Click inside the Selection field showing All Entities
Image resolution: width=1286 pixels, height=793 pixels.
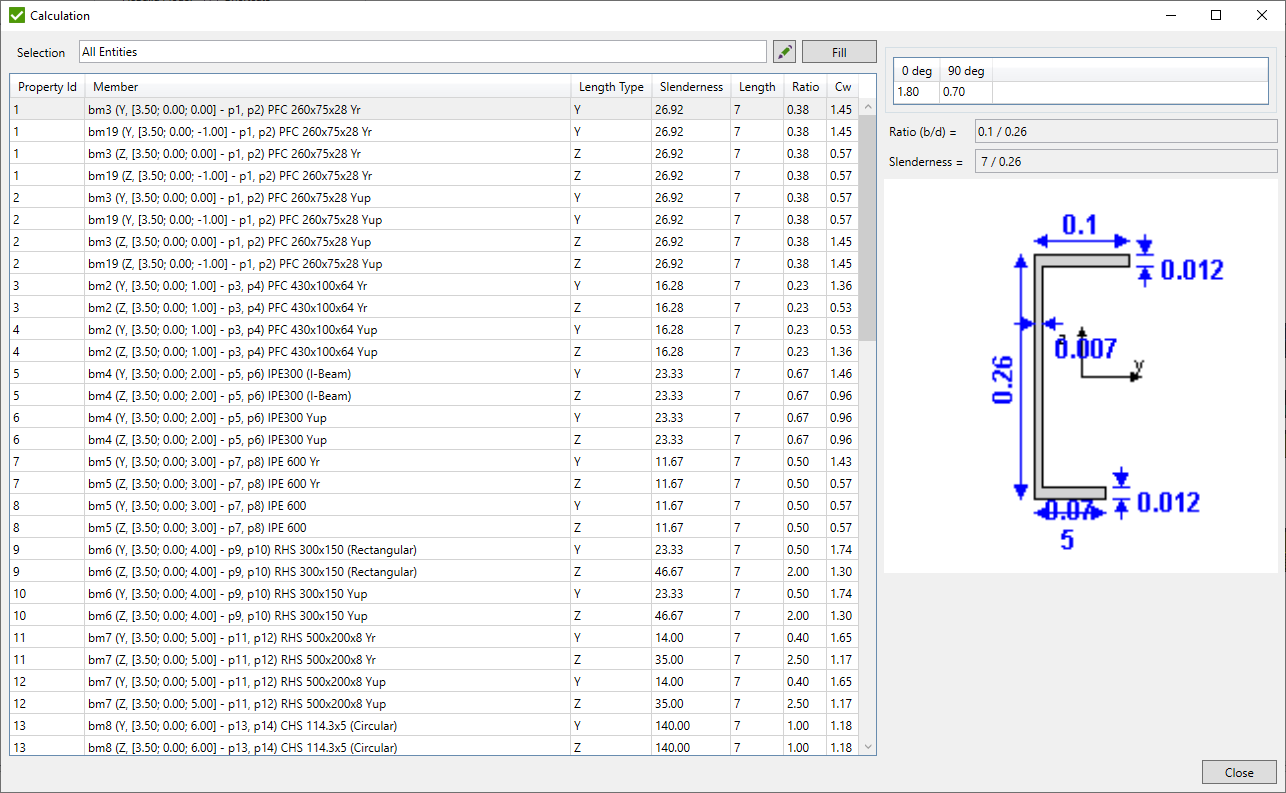tap(400, 51)
